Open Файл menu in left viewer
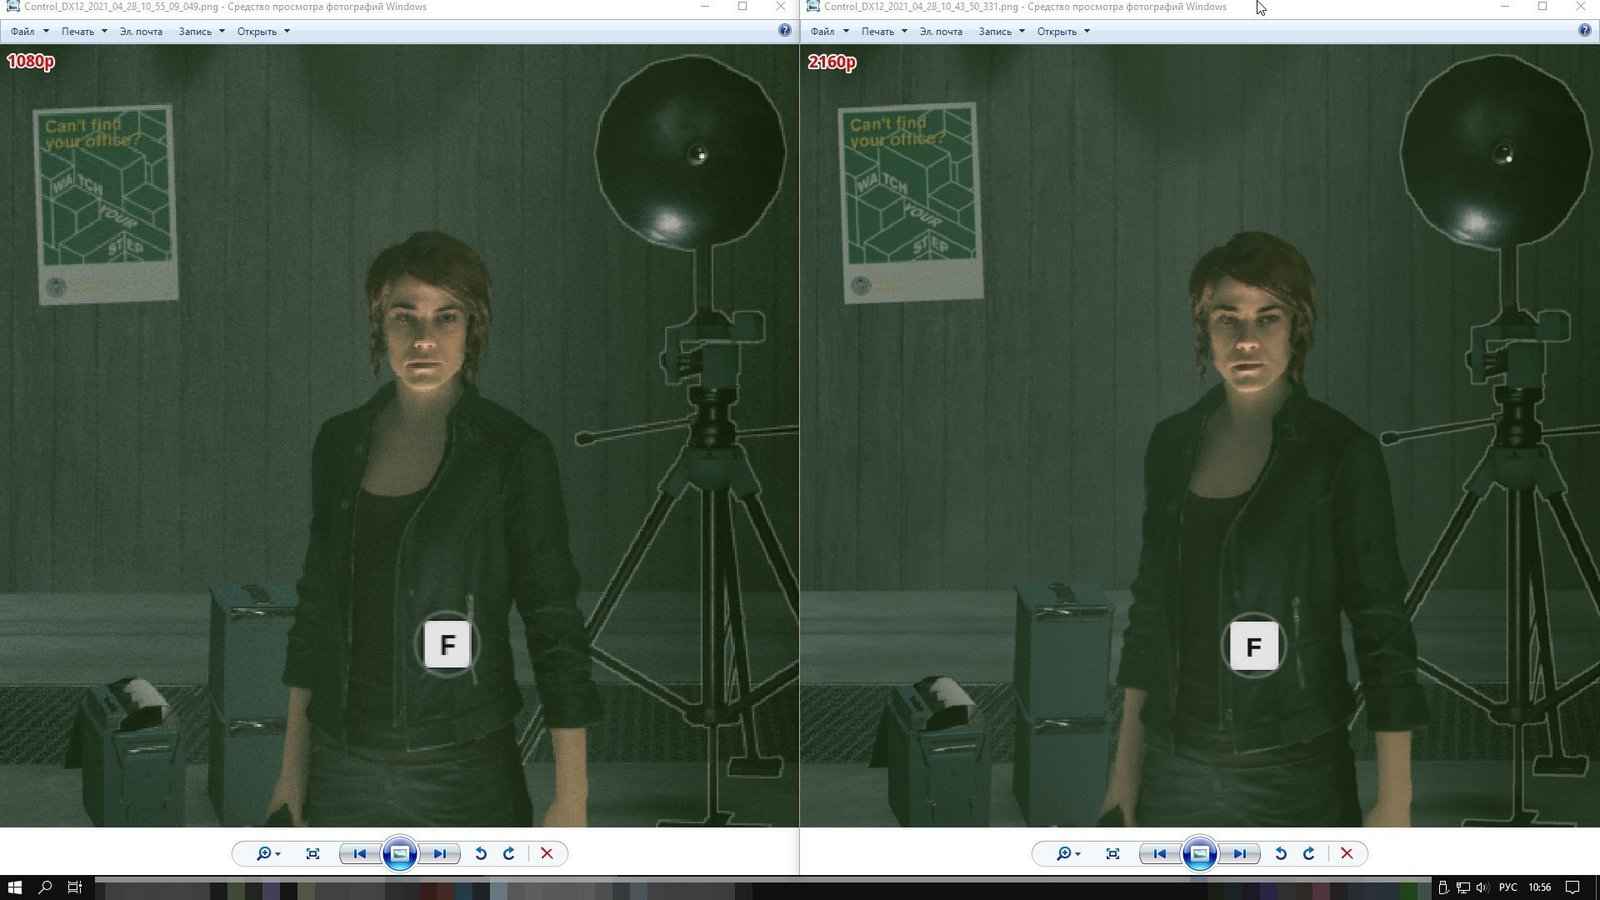1600x900 pixels. (29, 31)
